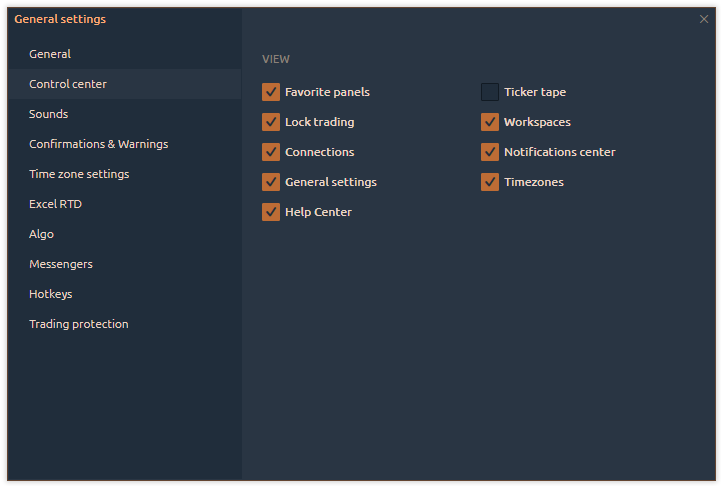This screenshot has height=486, width=721.
Task: Uncheck Notifications center option
Action: tap(490, 152)
